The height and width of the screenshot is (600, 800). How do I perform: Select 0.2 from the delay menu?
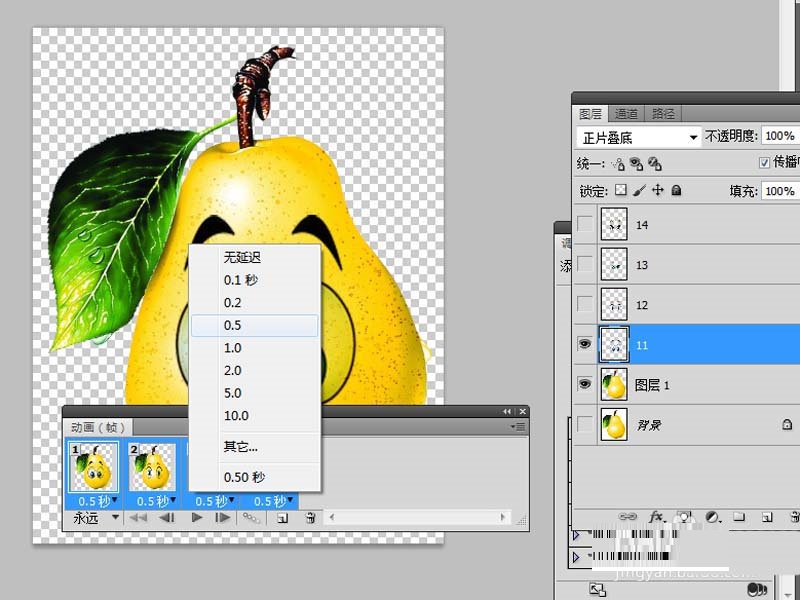tap(243, 302)
